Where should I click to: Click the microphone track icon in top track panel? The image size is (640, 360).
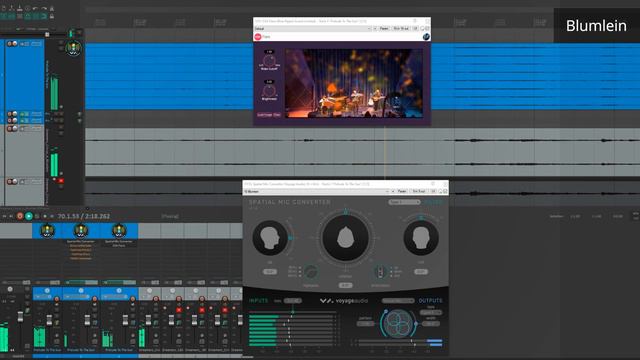coord(74,49)
